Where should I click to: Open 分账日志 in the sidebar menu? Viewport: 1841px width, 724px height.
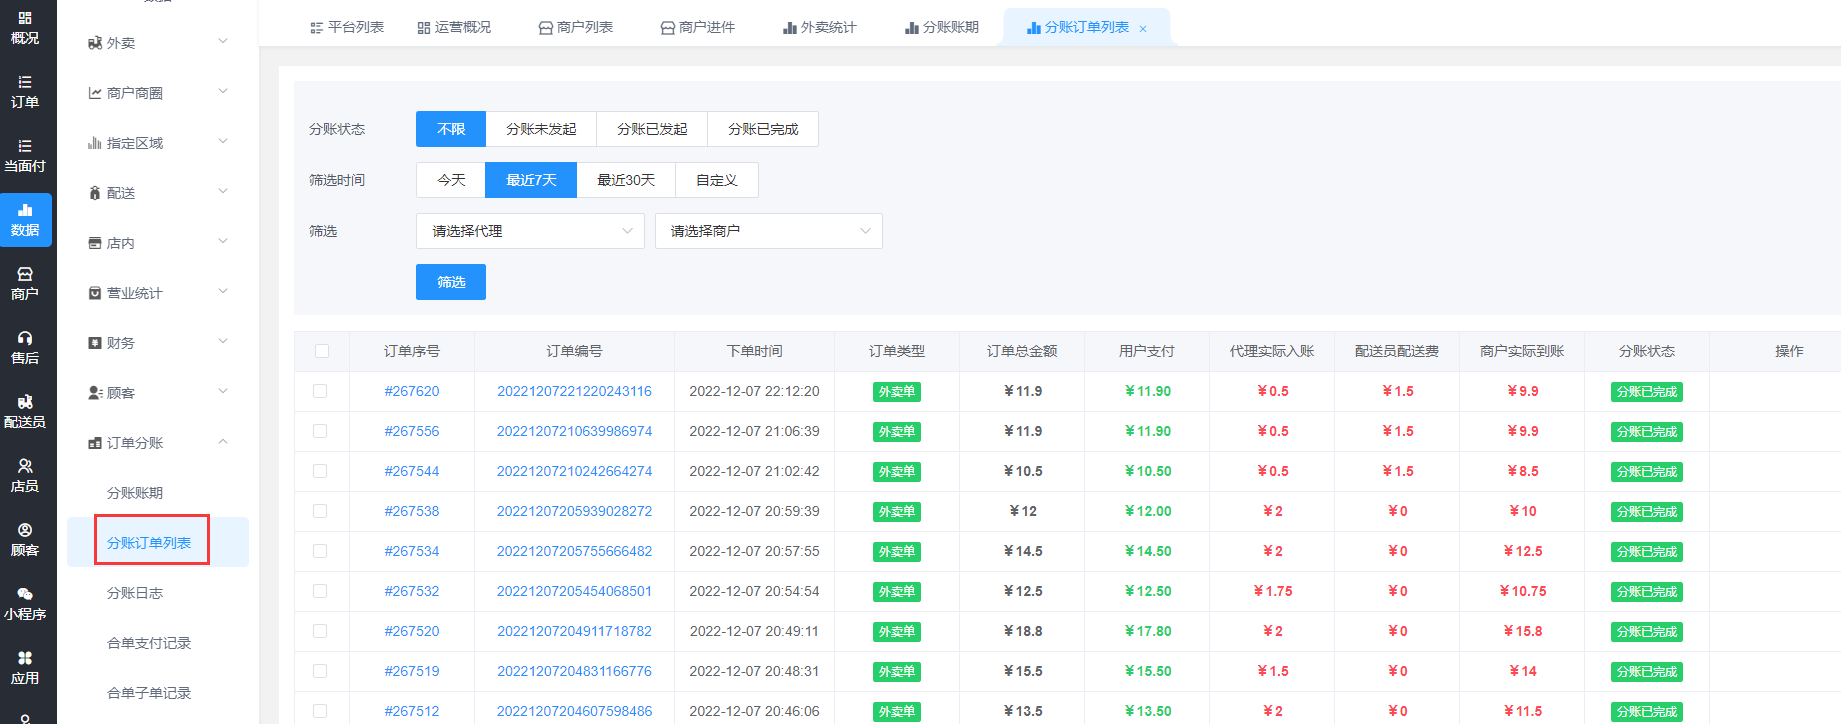135,593
